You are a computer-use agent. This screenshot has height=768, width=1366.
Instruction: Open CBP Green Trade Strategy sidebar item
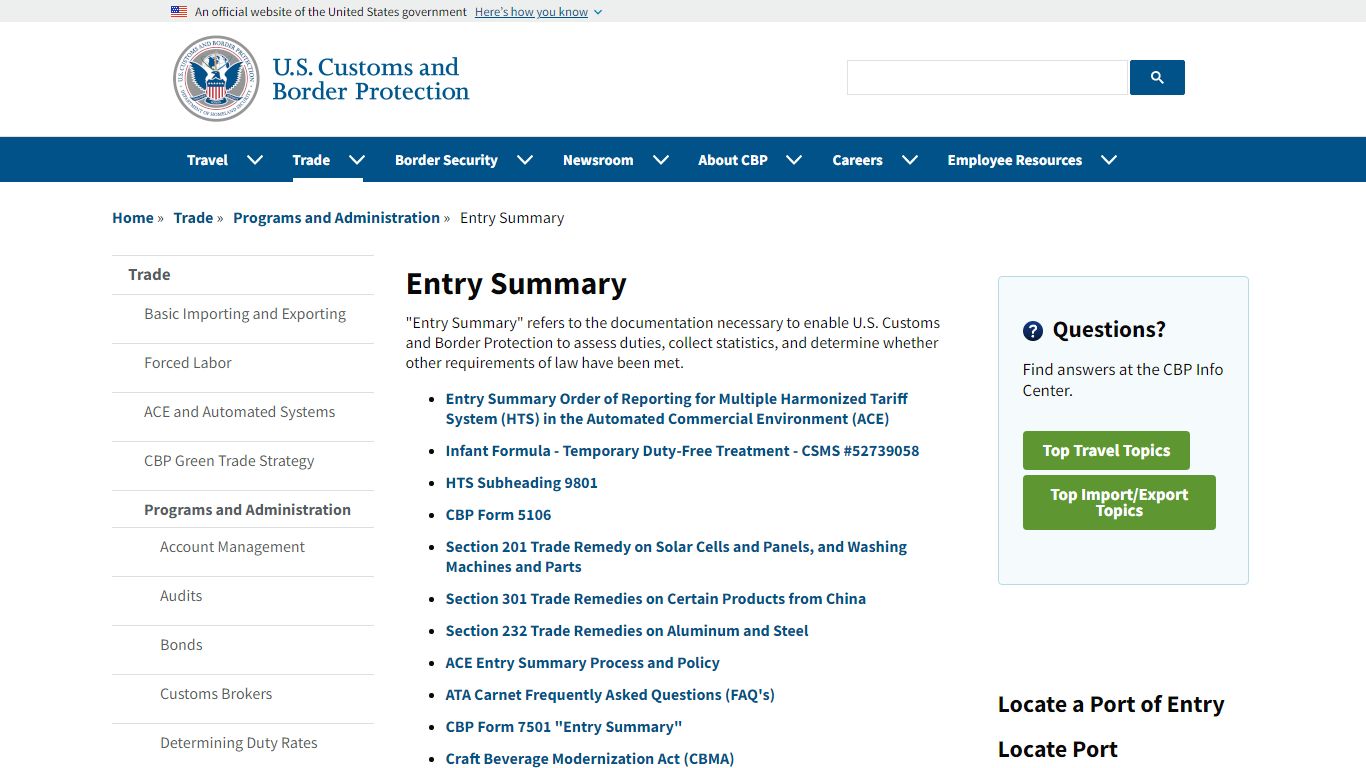(229, 461)
